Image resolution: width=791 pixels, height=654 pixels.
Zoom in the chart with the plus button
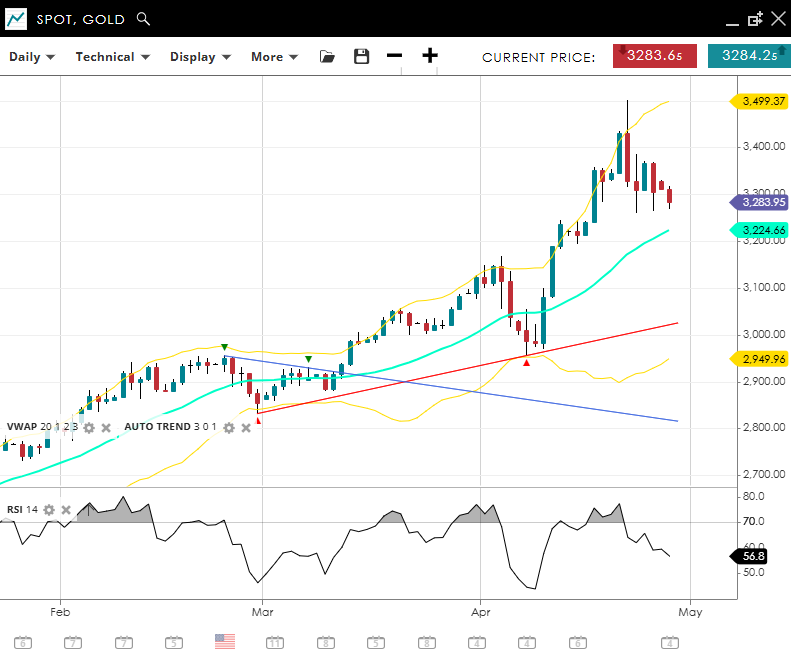click(x=430, y=56)
